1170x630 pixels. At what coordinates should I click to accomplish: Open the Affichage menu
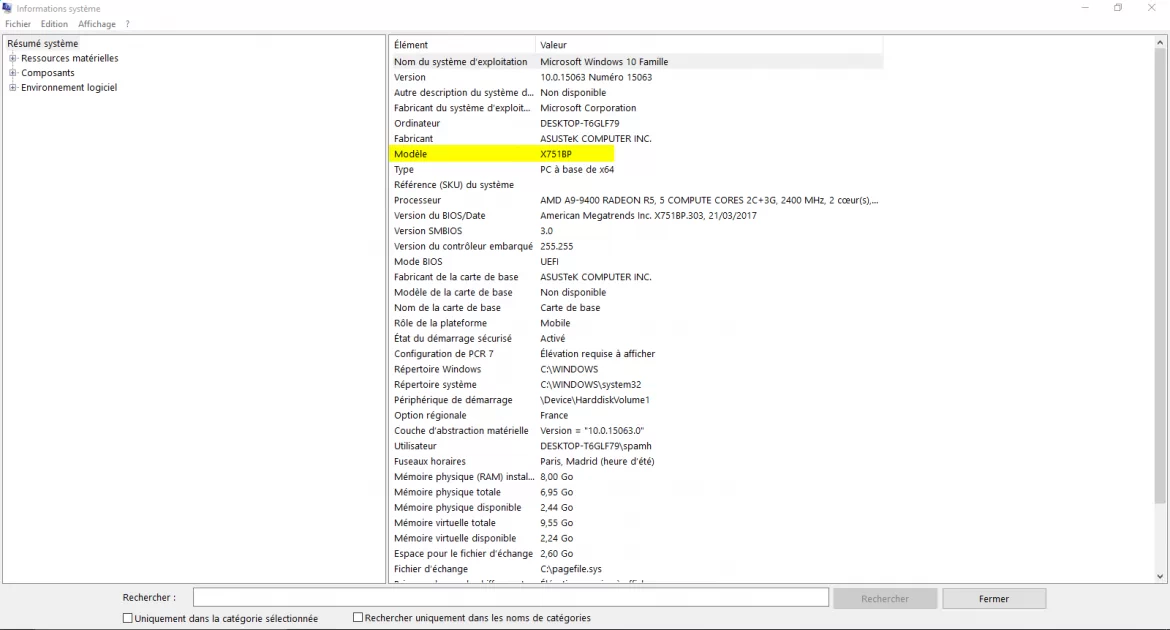coord(96,23)
